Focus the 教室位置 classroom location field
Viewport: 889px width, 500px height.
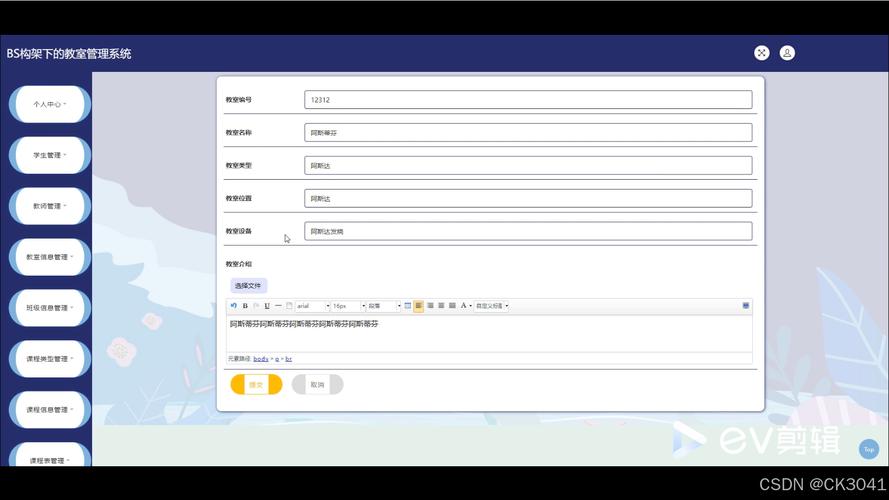528,198
